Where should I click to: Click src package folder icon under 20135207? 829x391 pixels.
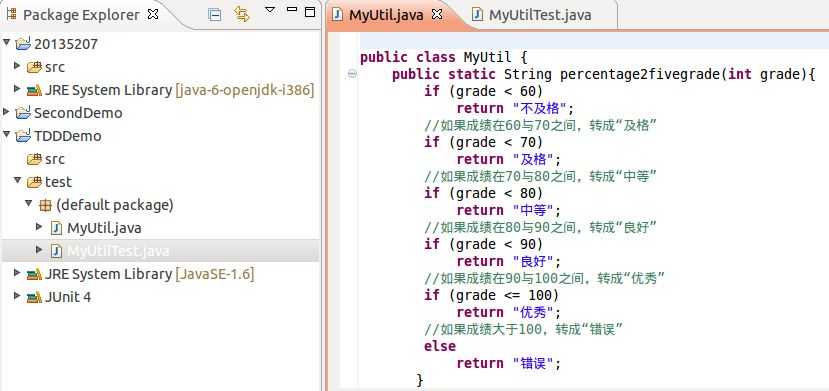coord(34,67)
